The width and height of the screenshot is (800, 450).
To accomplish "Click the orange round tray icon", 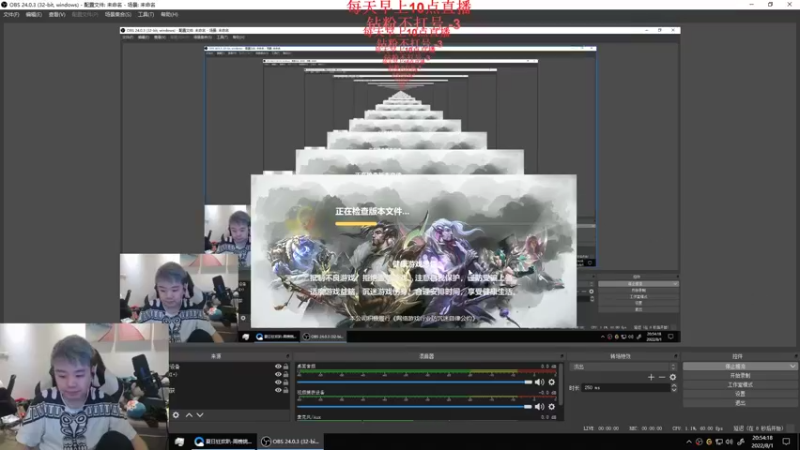I will 709,442.
